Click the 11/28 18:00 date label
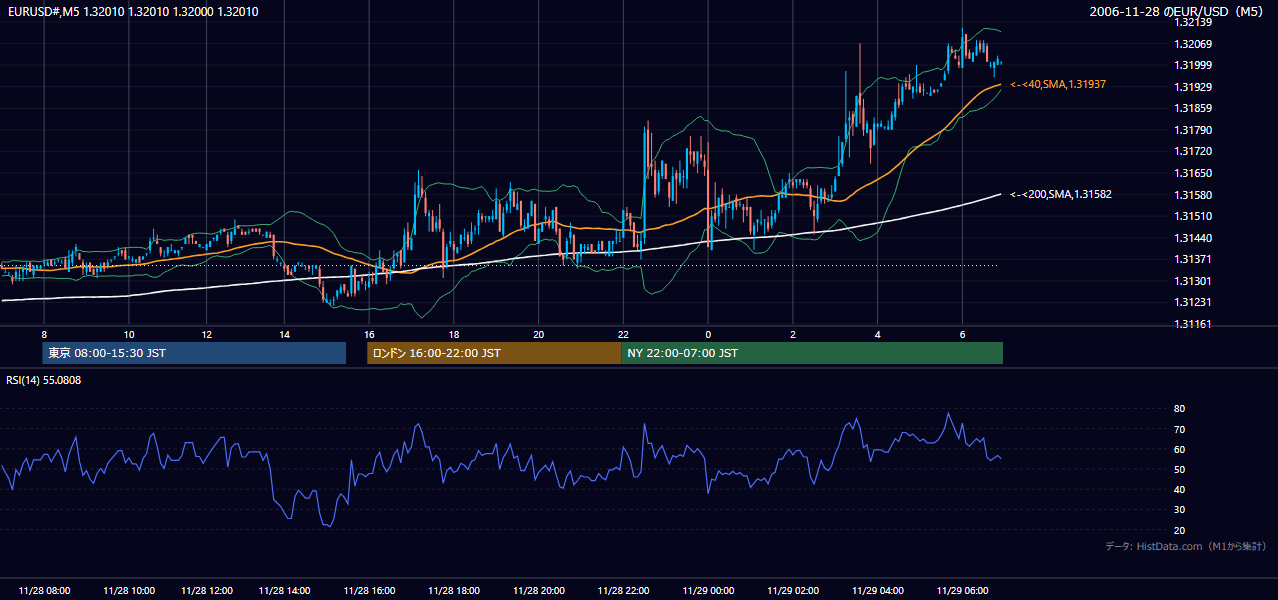1278x600 pixels. pos(454,591)
